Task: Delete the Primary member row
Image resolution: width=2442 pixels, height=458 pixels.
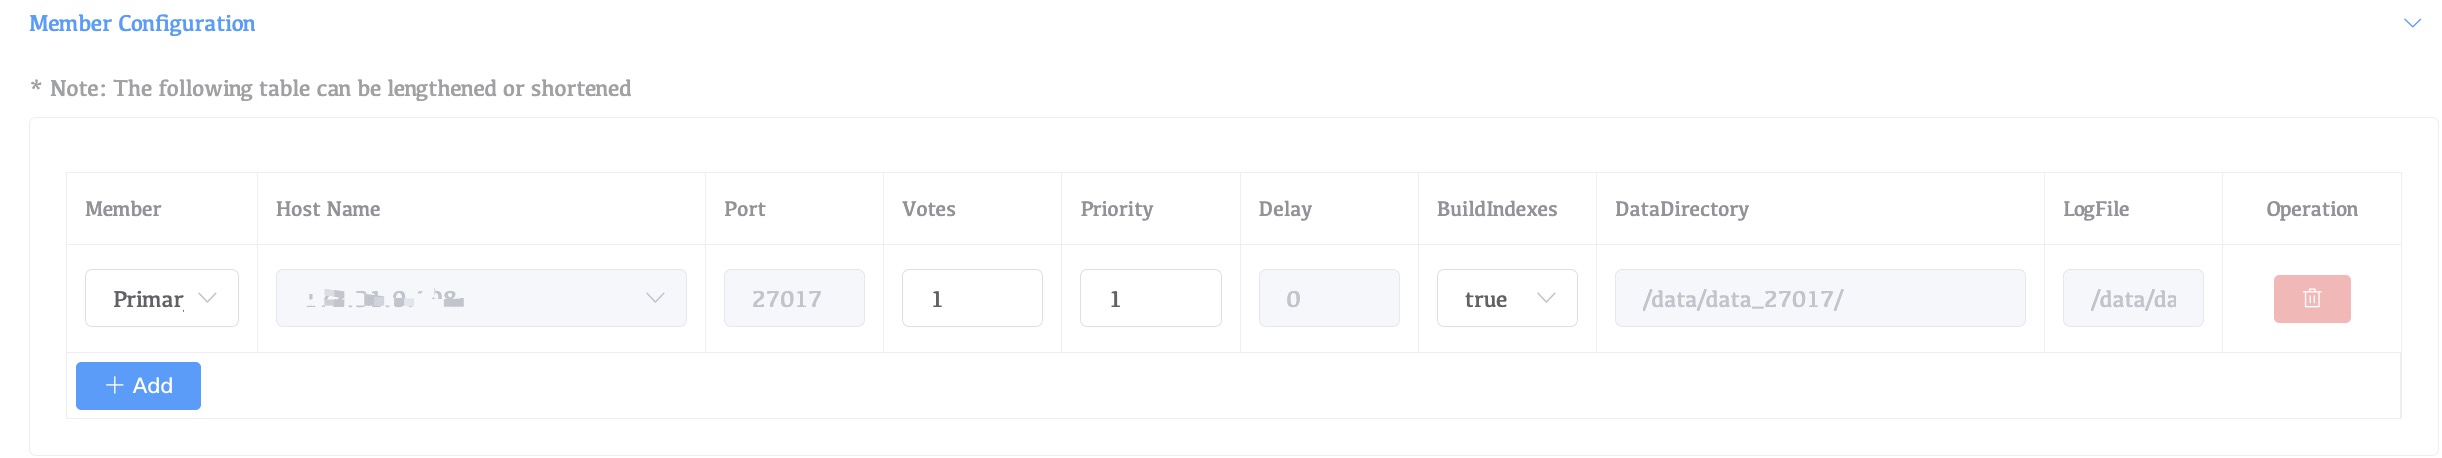Action: [2311, 299]
